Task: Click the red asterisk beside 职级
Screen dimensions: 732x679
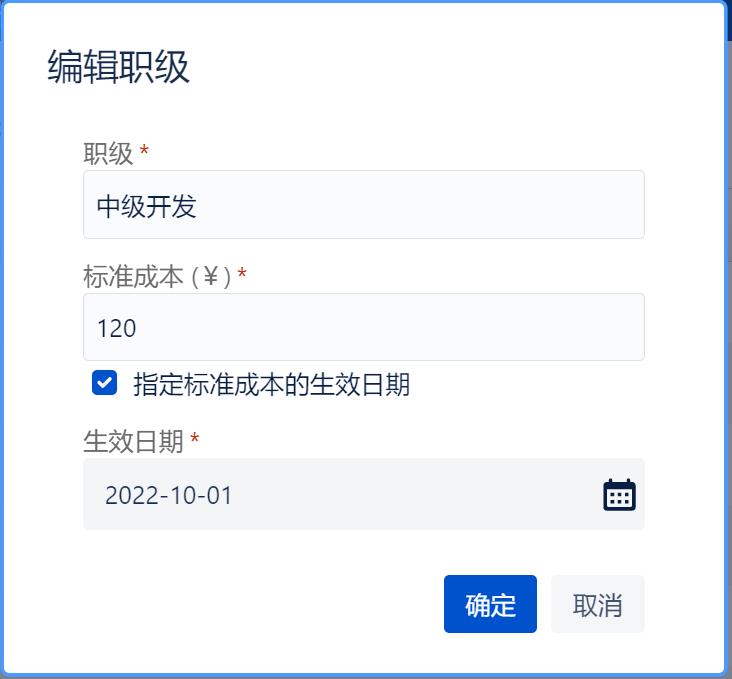Action: [x=144, y=152]
